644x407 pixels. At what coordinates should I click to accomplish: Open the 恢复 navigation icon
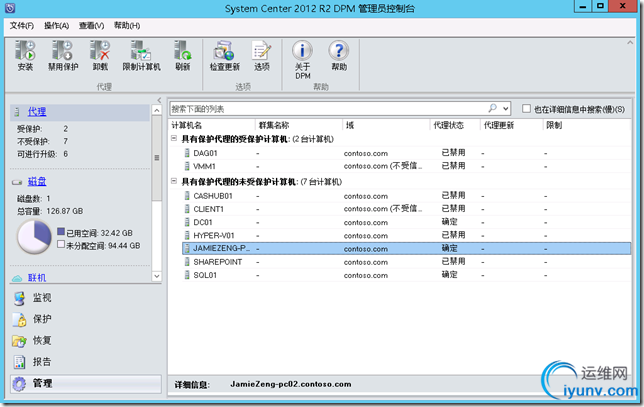click(x=19, y=341)
